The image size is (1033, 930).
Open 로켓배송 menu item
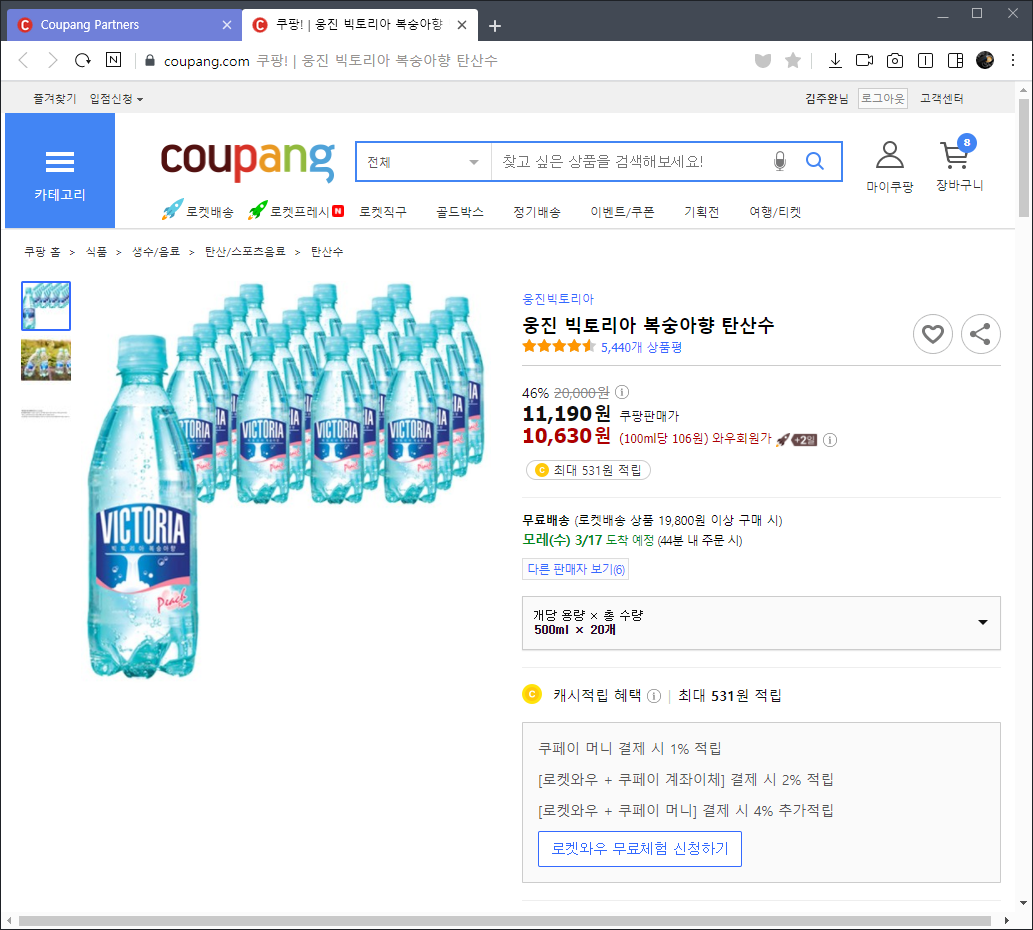point(198,211)
